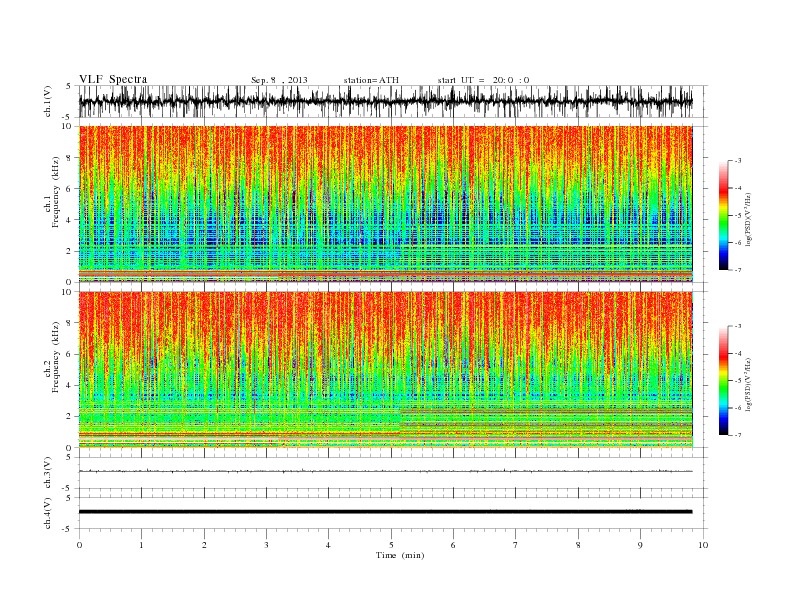792x612 pixels.
Task: Click the ch.3 voltage trace line
Action: (x=385, y=471)
